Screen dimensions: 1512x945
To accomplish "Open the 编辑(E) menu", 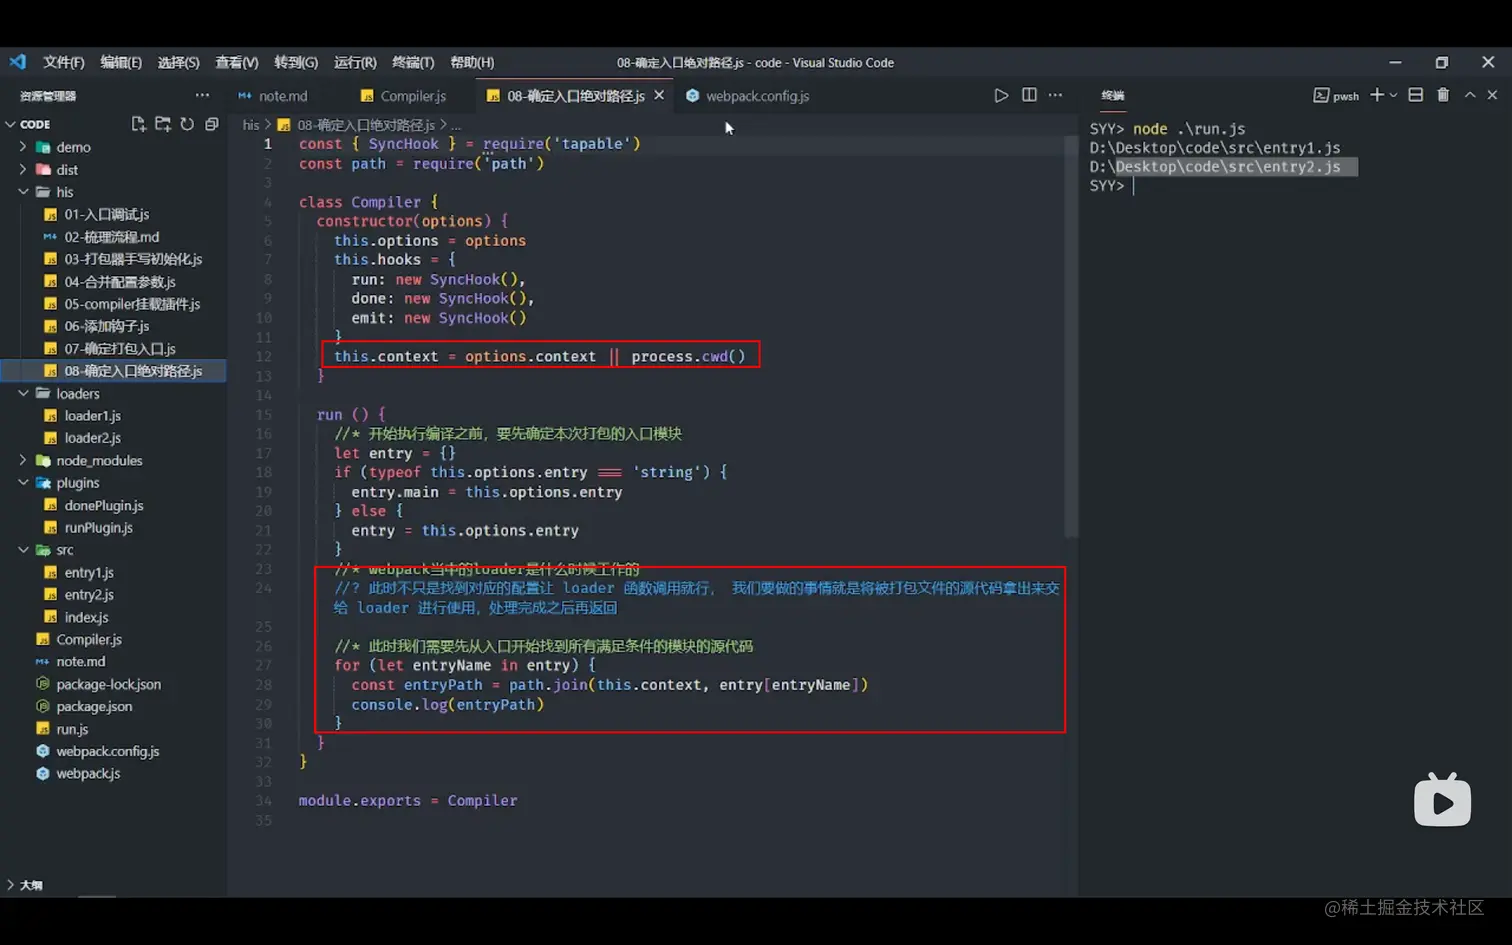I will (x=121, y=62).
